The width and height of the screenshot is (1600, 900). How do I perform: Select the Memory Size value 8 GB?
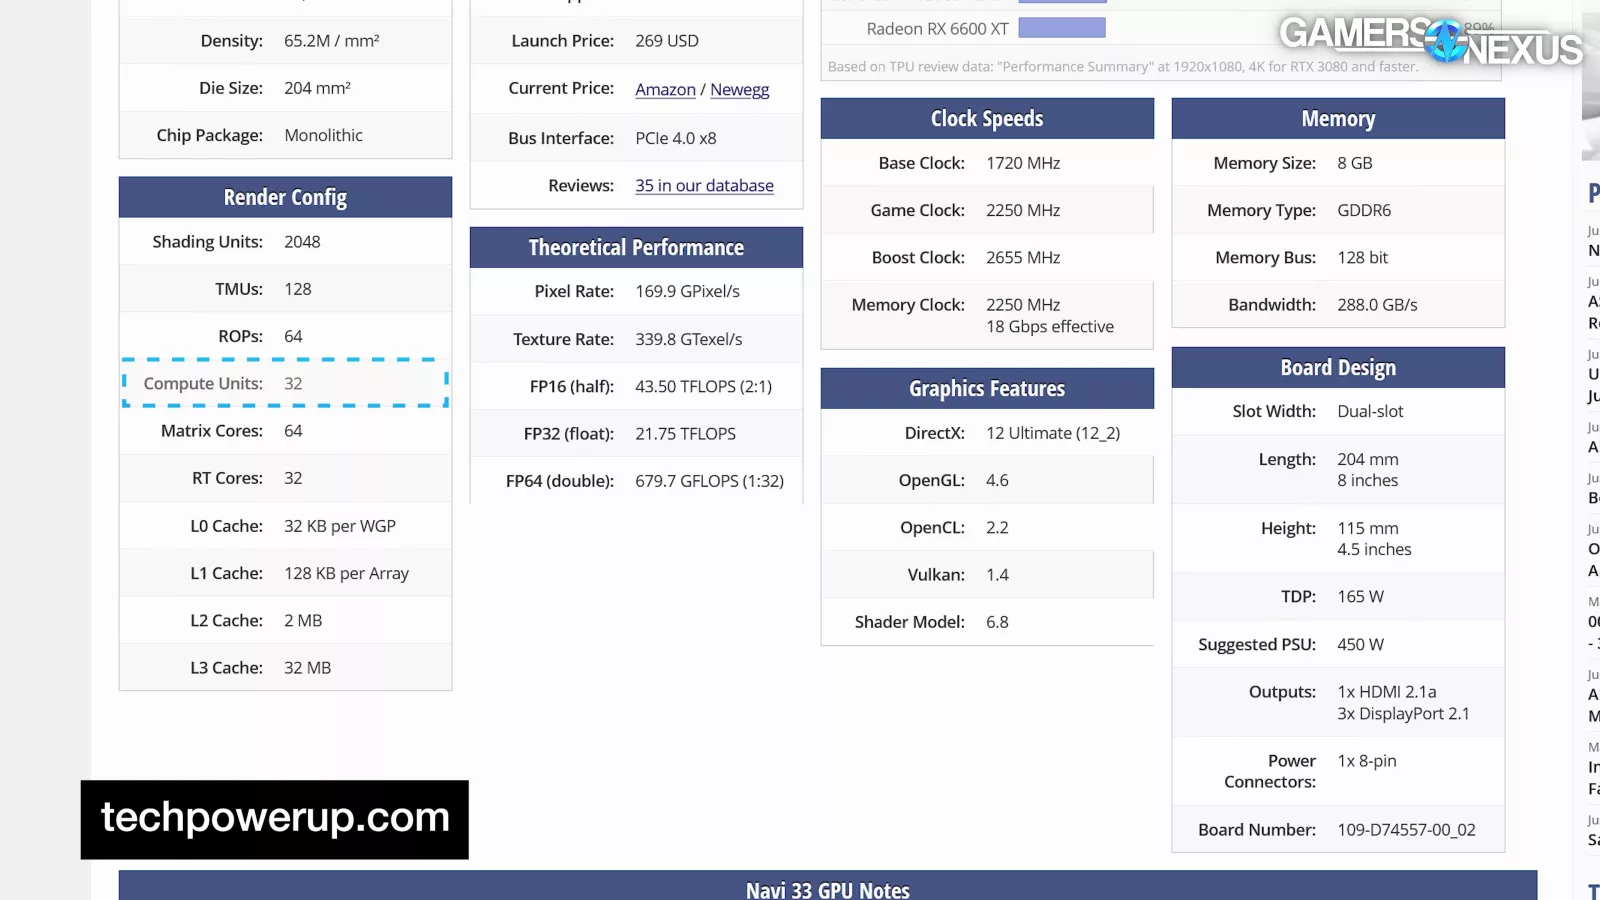pos(1355,163)
